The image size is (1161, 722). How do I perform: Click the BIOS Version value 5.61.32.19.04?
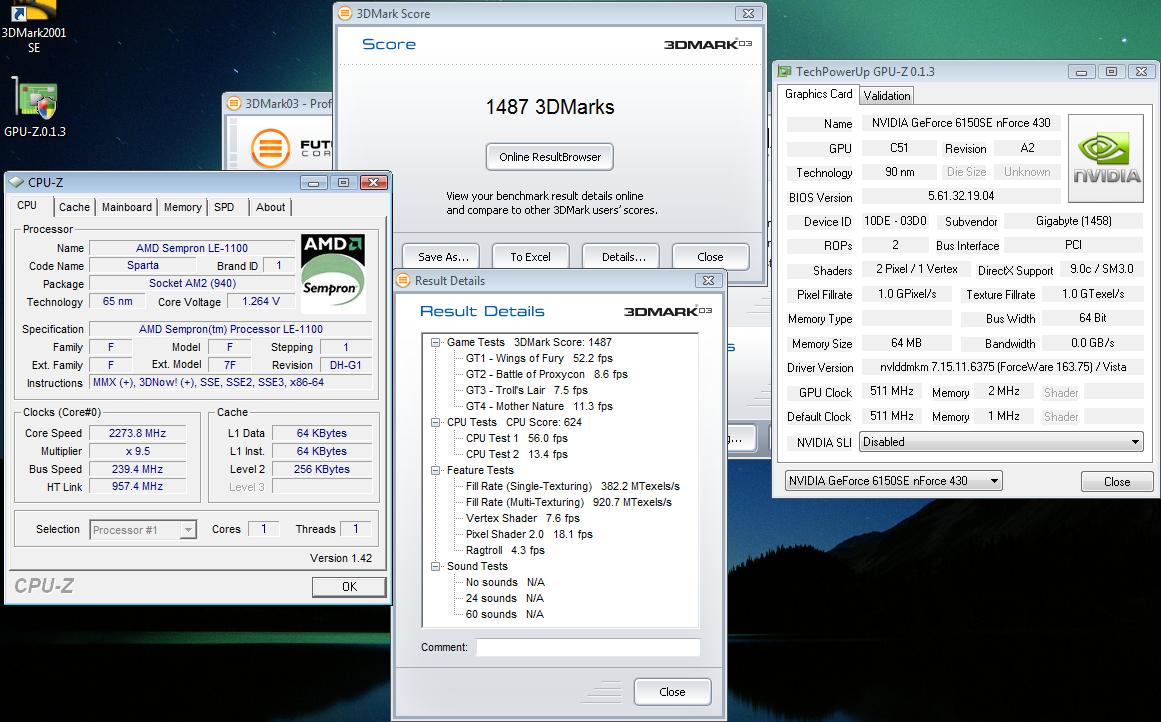click(x=961, y=196)
